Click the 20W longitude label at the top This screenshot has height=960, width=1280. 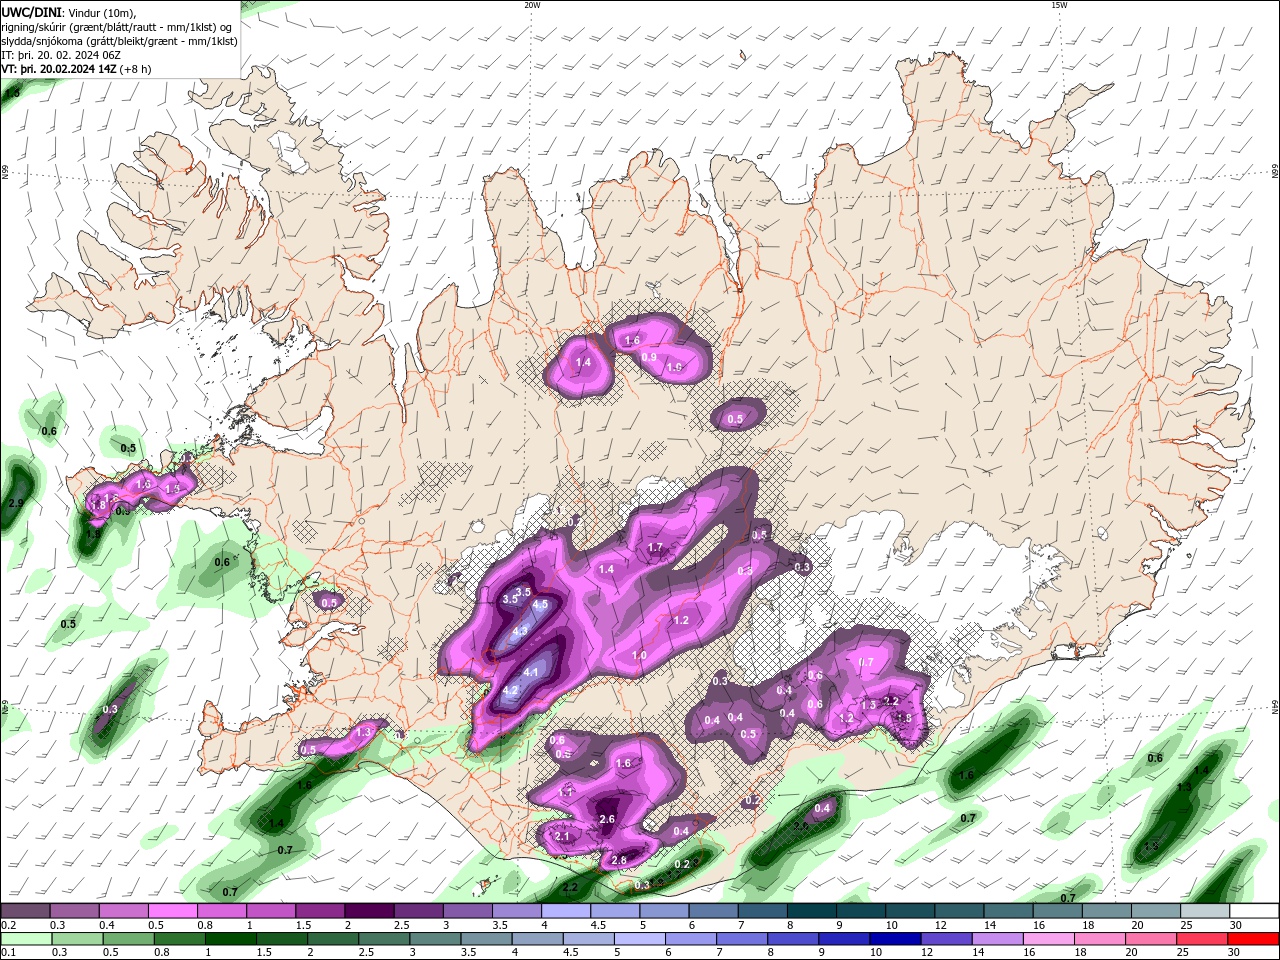pyautogui.click(x=532, y=5)
